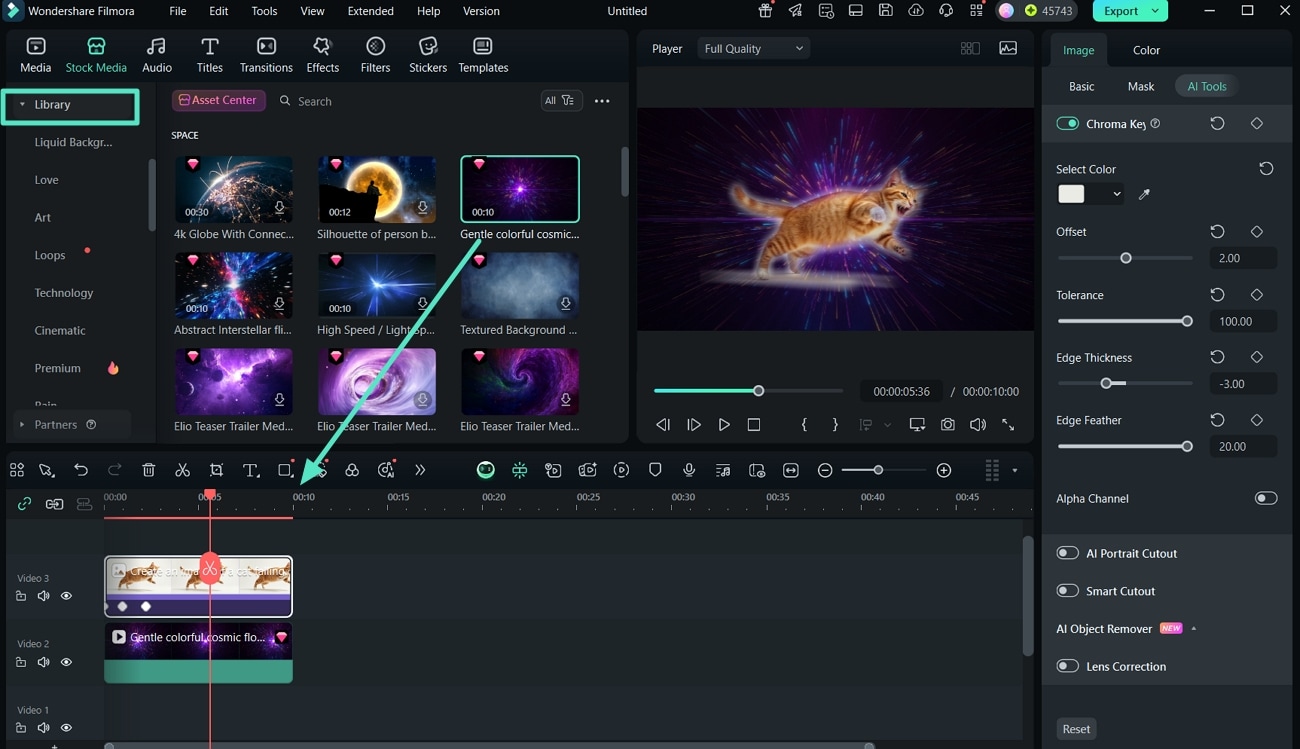The width and height of the screenshot is (1300, 749).
Task: Delete the selected clip with trash icon
Action: pos(148,470)
